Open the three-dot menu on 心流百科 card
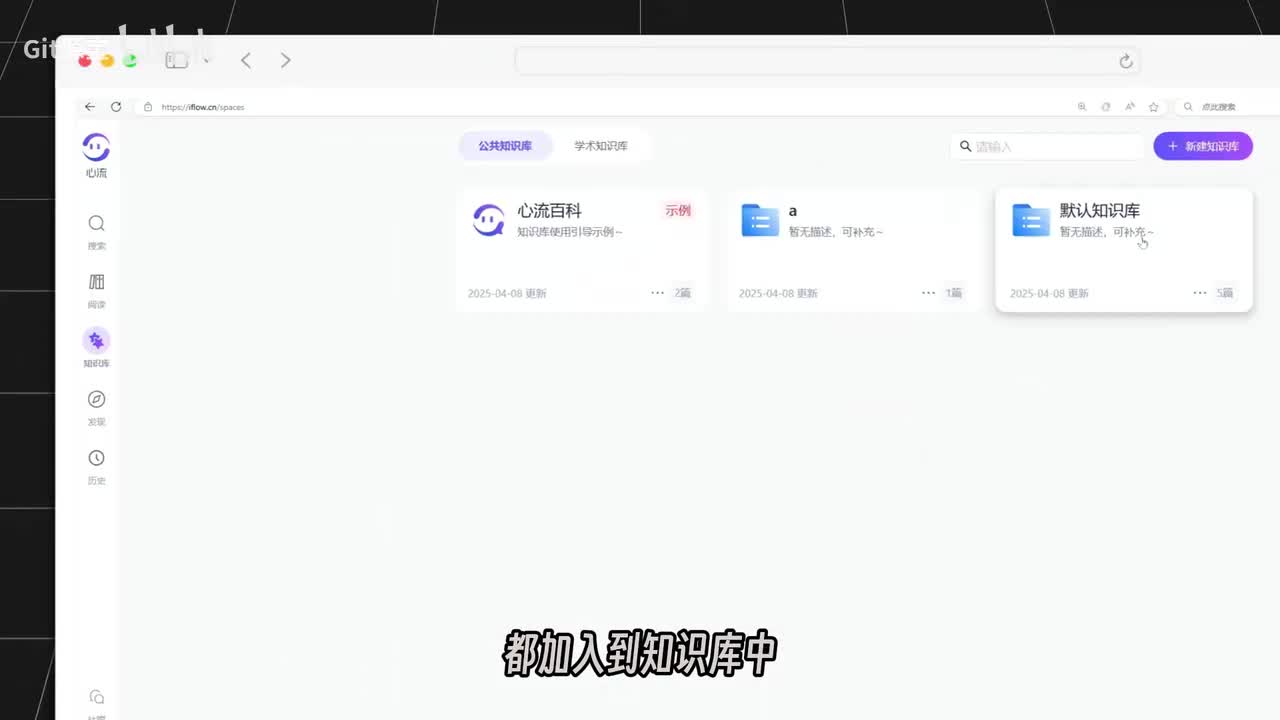The width and height of the screenshot is (1280, 720). pyautogui.click(x=657, y=293)
